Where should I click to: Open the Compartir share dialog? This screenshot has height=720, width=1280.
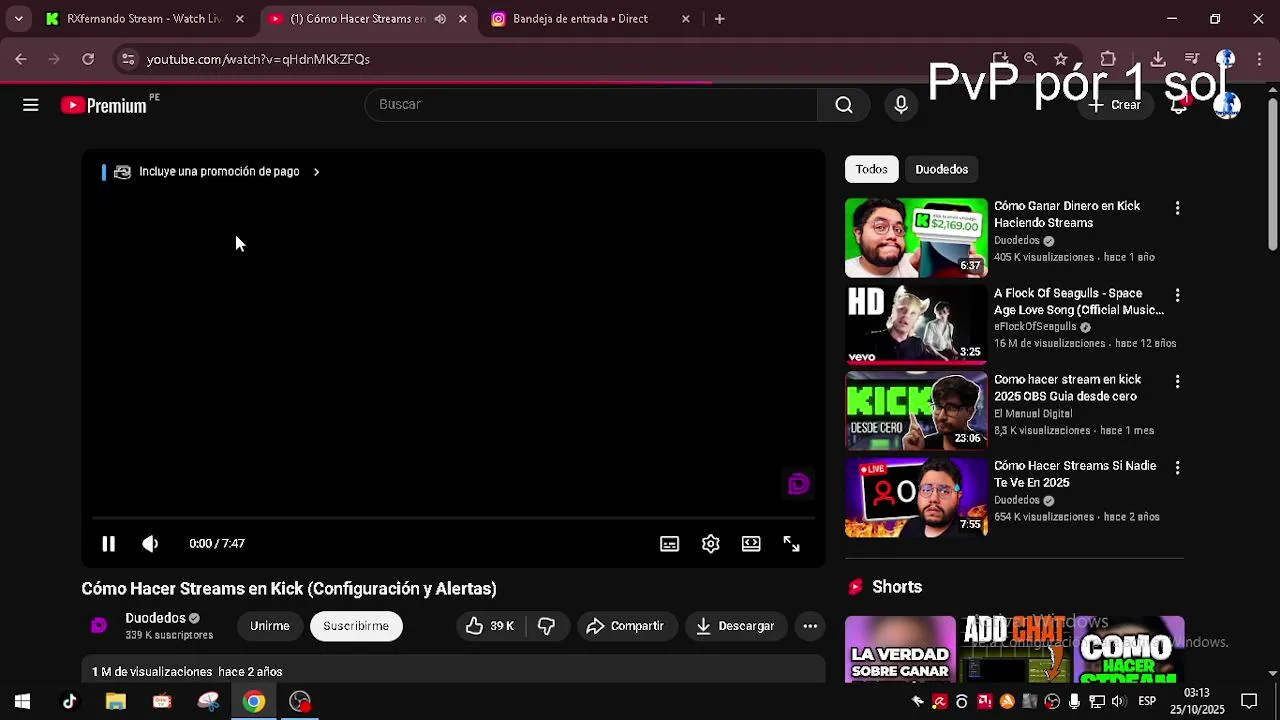click(x=626, y=626)
